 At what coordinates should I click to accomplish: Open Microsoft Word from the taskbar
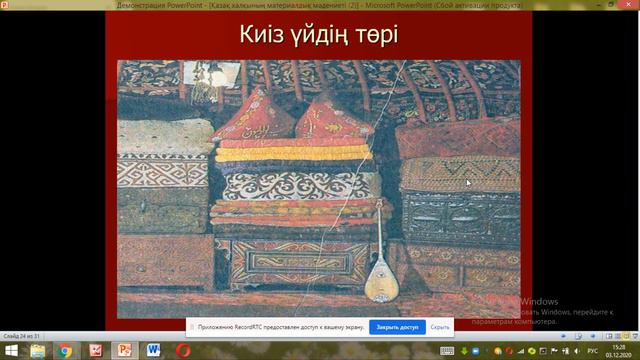click(153, 351)
